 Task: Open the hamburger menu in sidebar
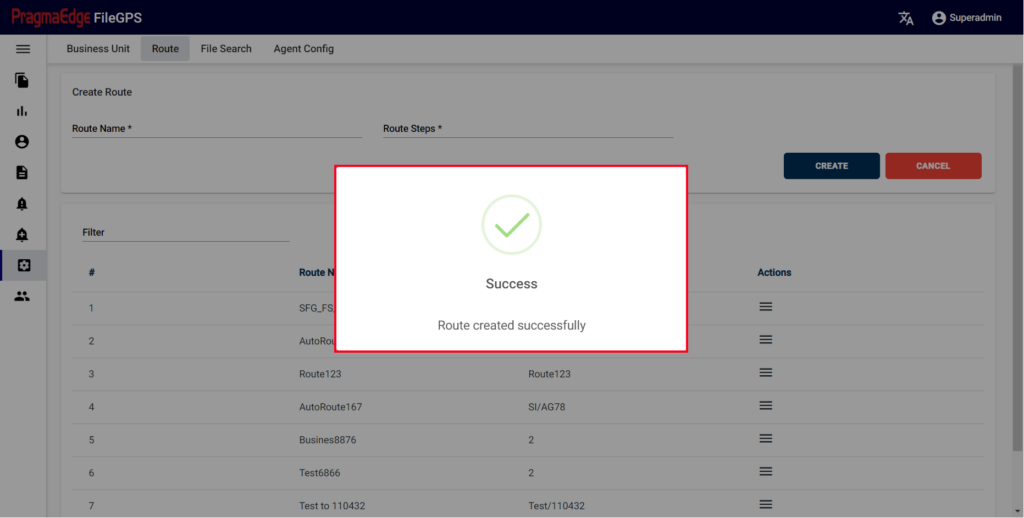(23, 49)
